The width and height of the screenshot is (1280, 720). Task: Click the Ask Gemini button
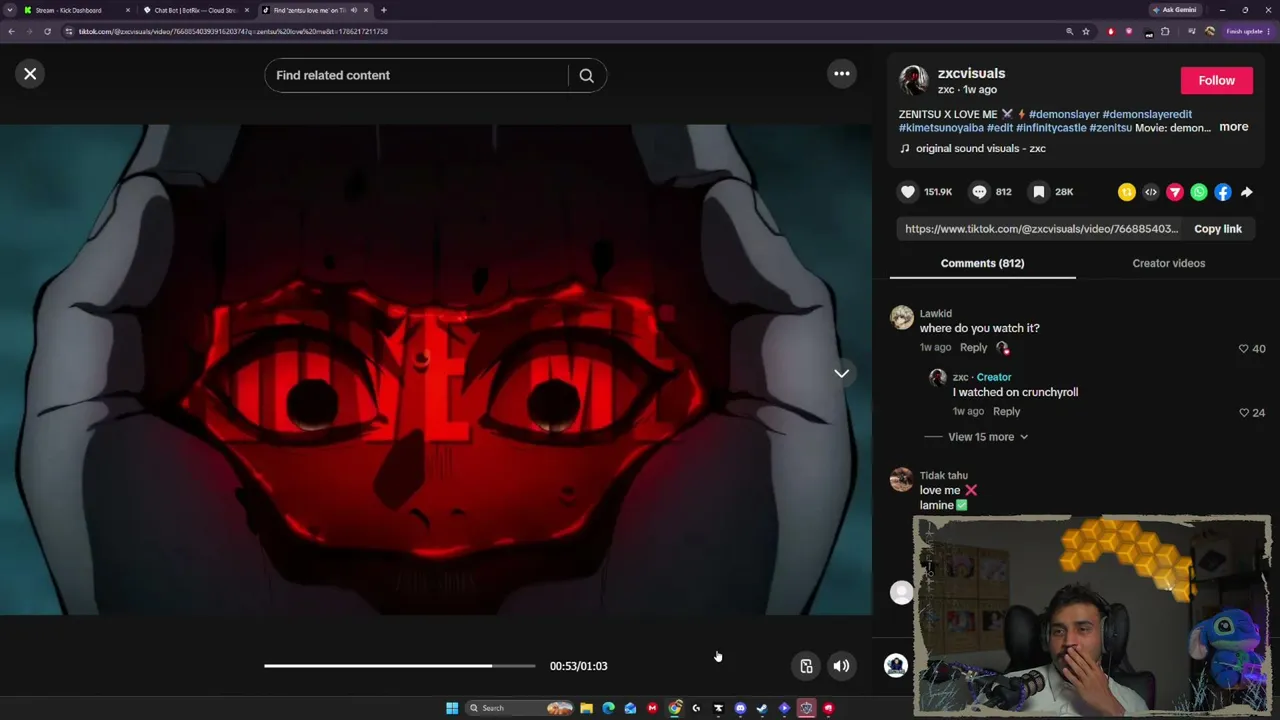(x=1174, y=10)
